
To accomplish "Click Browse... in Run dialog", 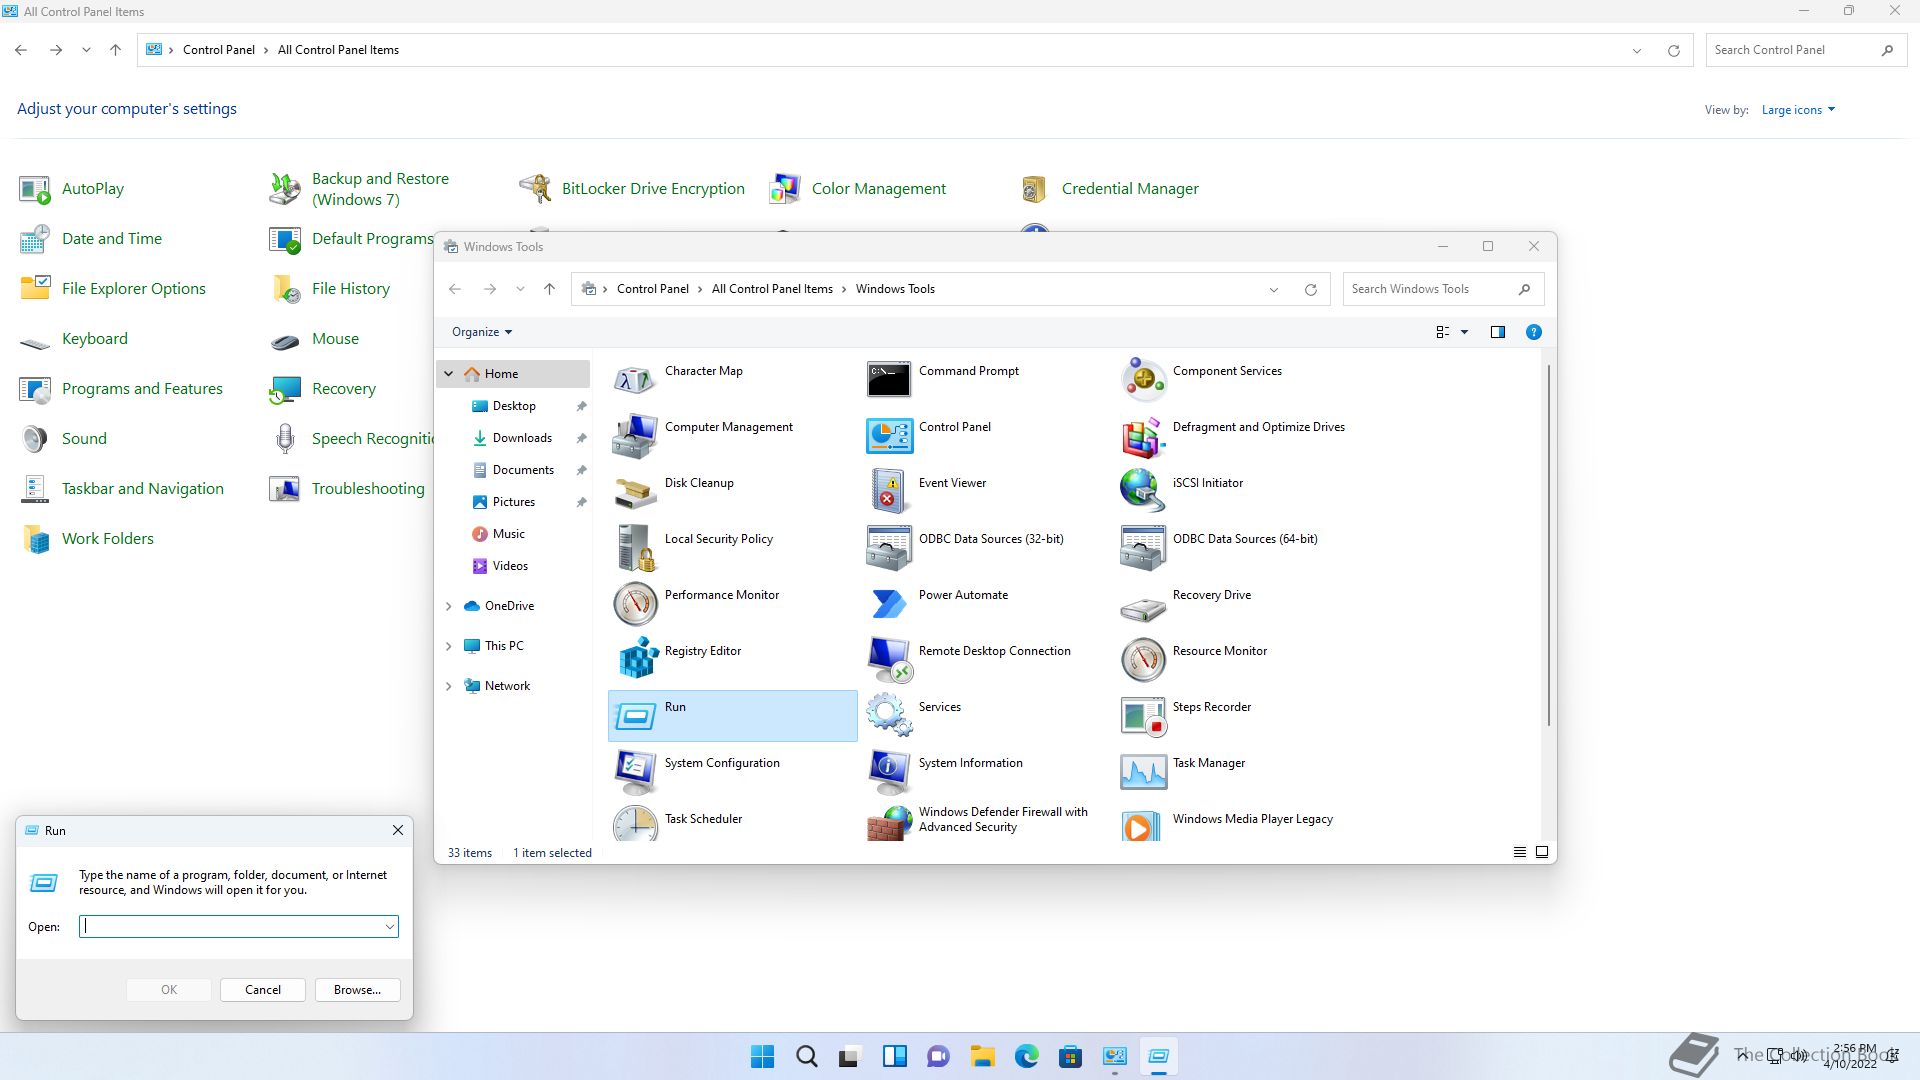I will click(357, 990).
